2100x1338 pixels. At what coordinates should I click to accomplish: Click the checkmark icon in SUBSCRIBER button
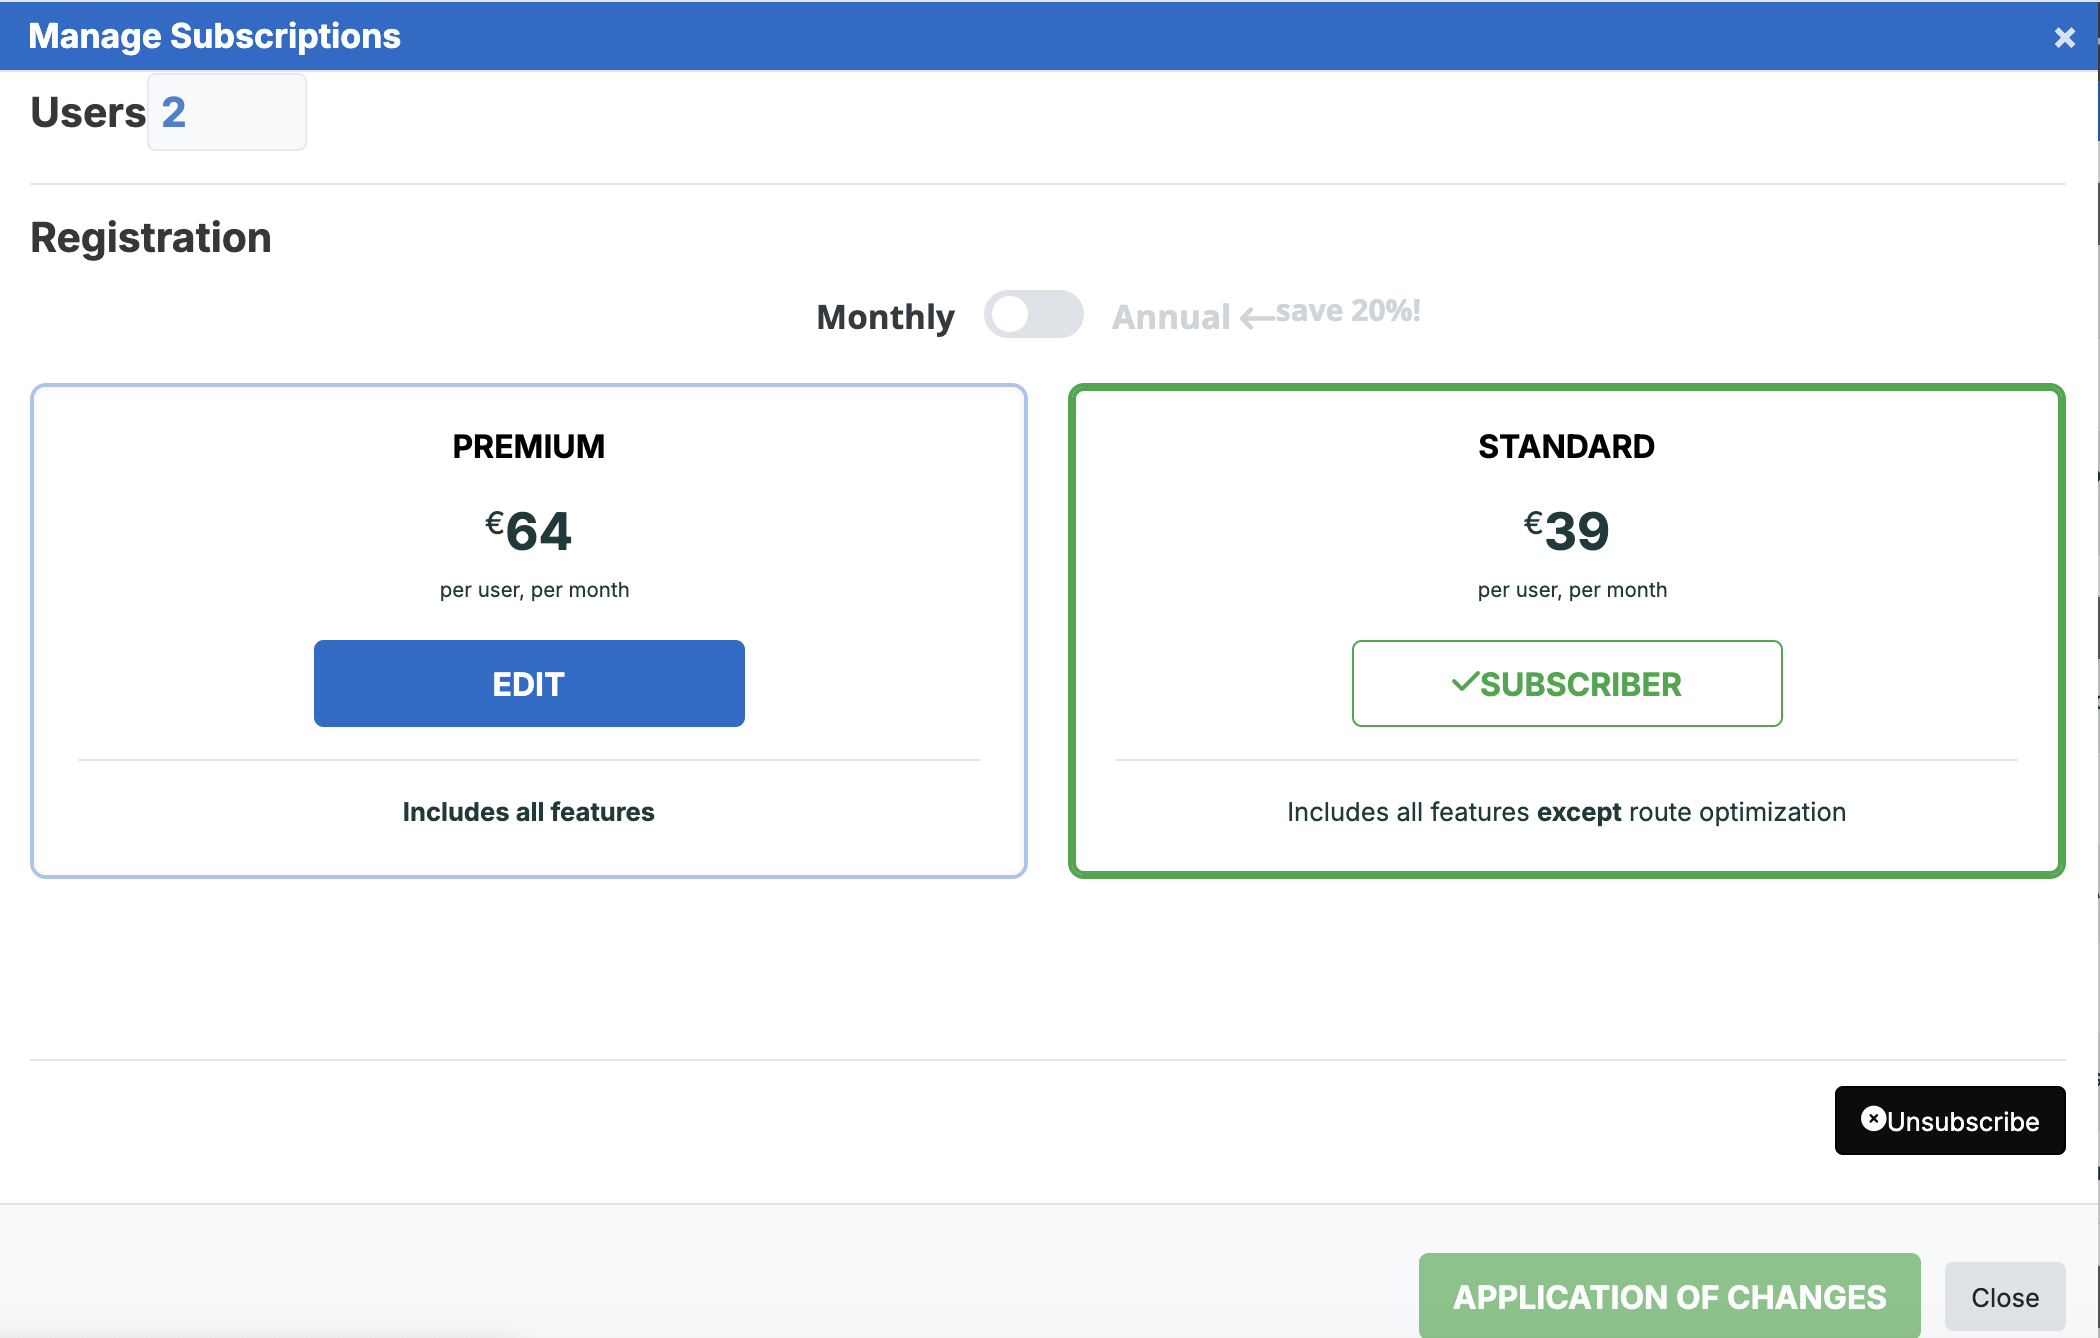pos(1465,683)
